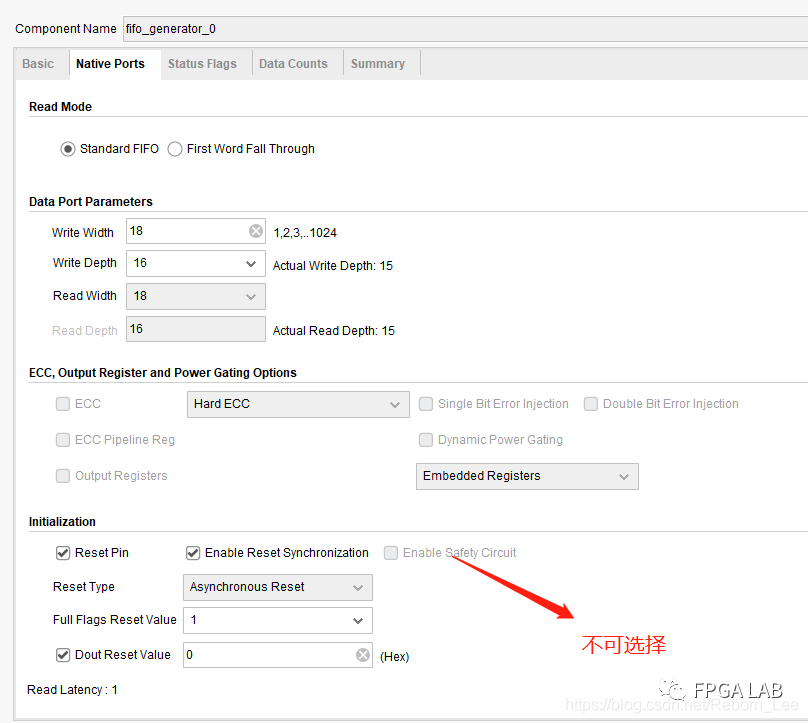808x723 pixels.
Task: Click the 'Read Latency : 1' text
Action: pyautogui.click(x=72, y=690)
